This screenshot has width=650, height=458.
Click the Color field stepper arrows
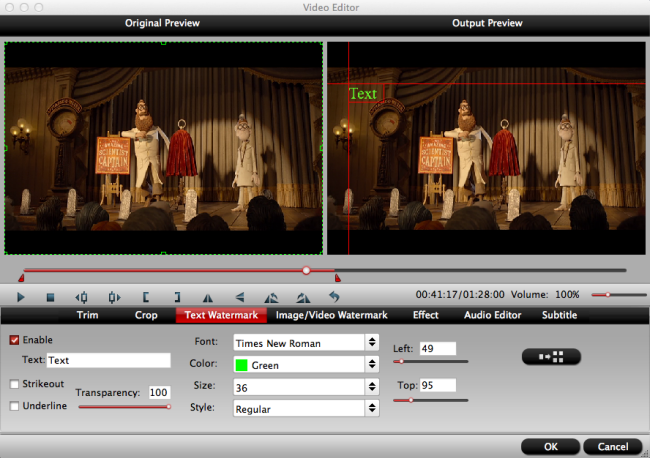pos(372,364)
